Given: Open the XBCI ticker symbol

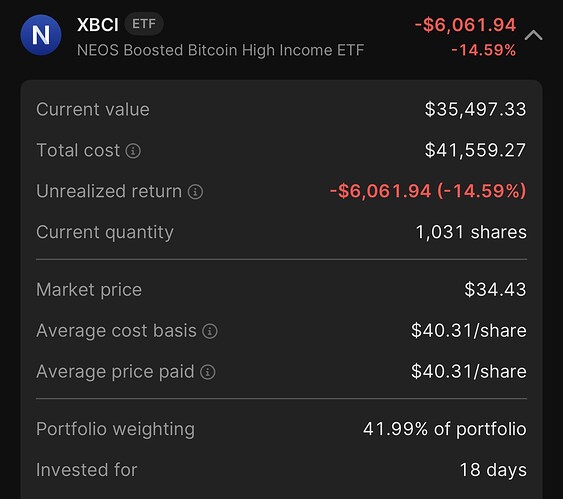Looking at the screenshot, I should pyautogui.click(x=98, y=25).
